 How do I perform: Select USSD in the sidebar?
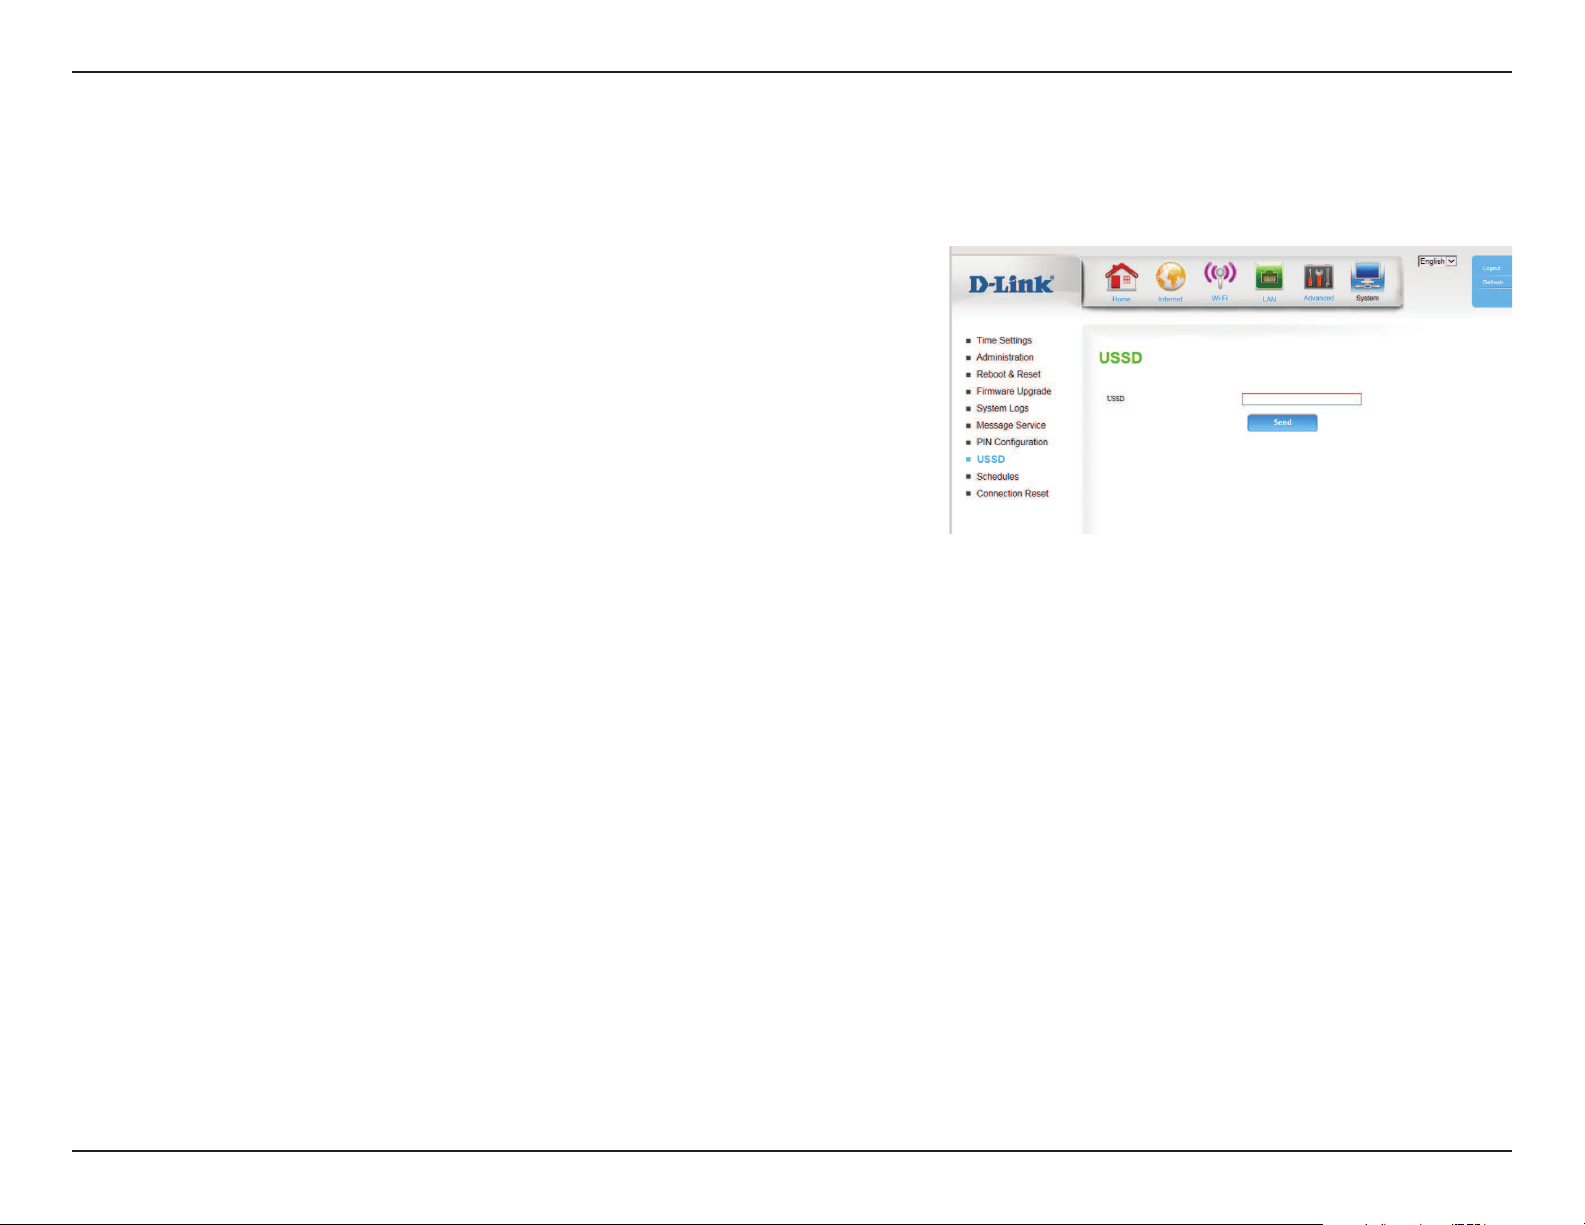pos(990,459)
